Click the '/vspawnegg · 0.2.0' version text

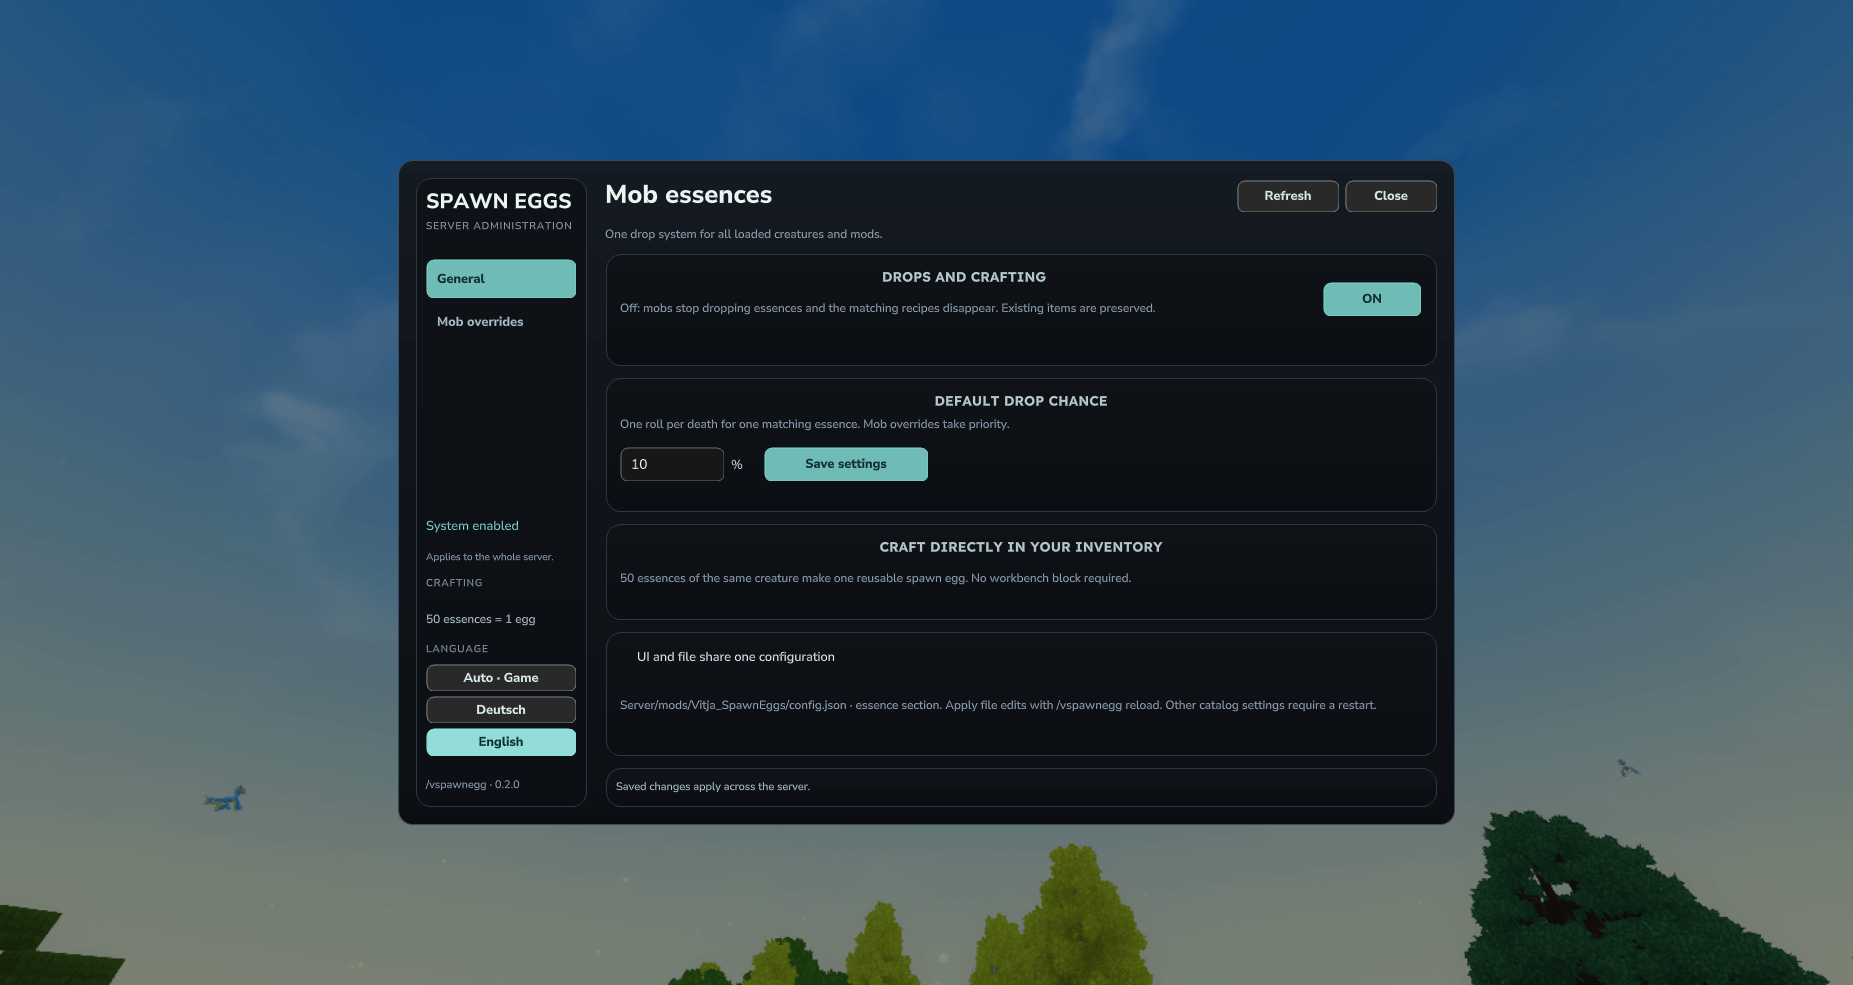pyautogui.click(x=473, y=785)
